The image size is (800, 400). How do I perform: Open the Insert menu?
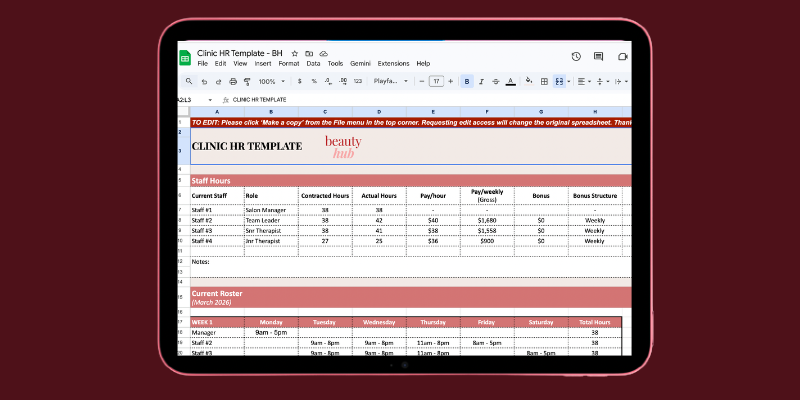pyautogui.click(x=263, y=64)
